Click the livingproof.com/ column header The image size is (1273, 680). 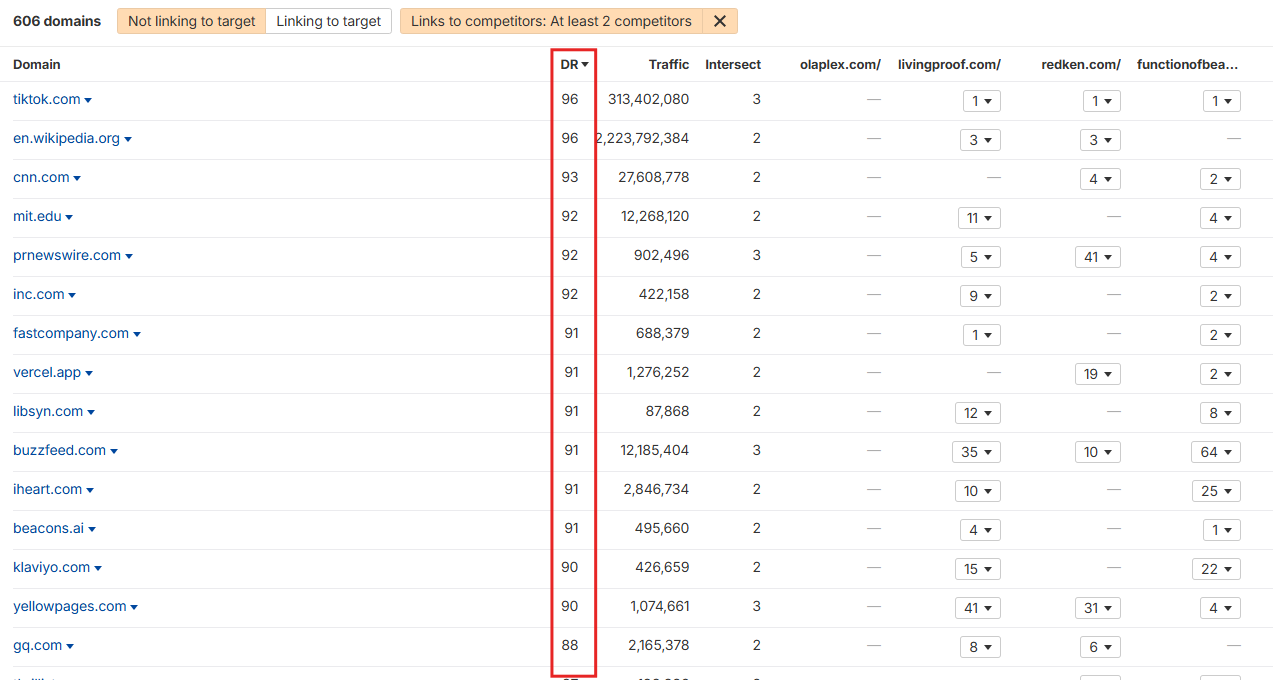point(949,64)
